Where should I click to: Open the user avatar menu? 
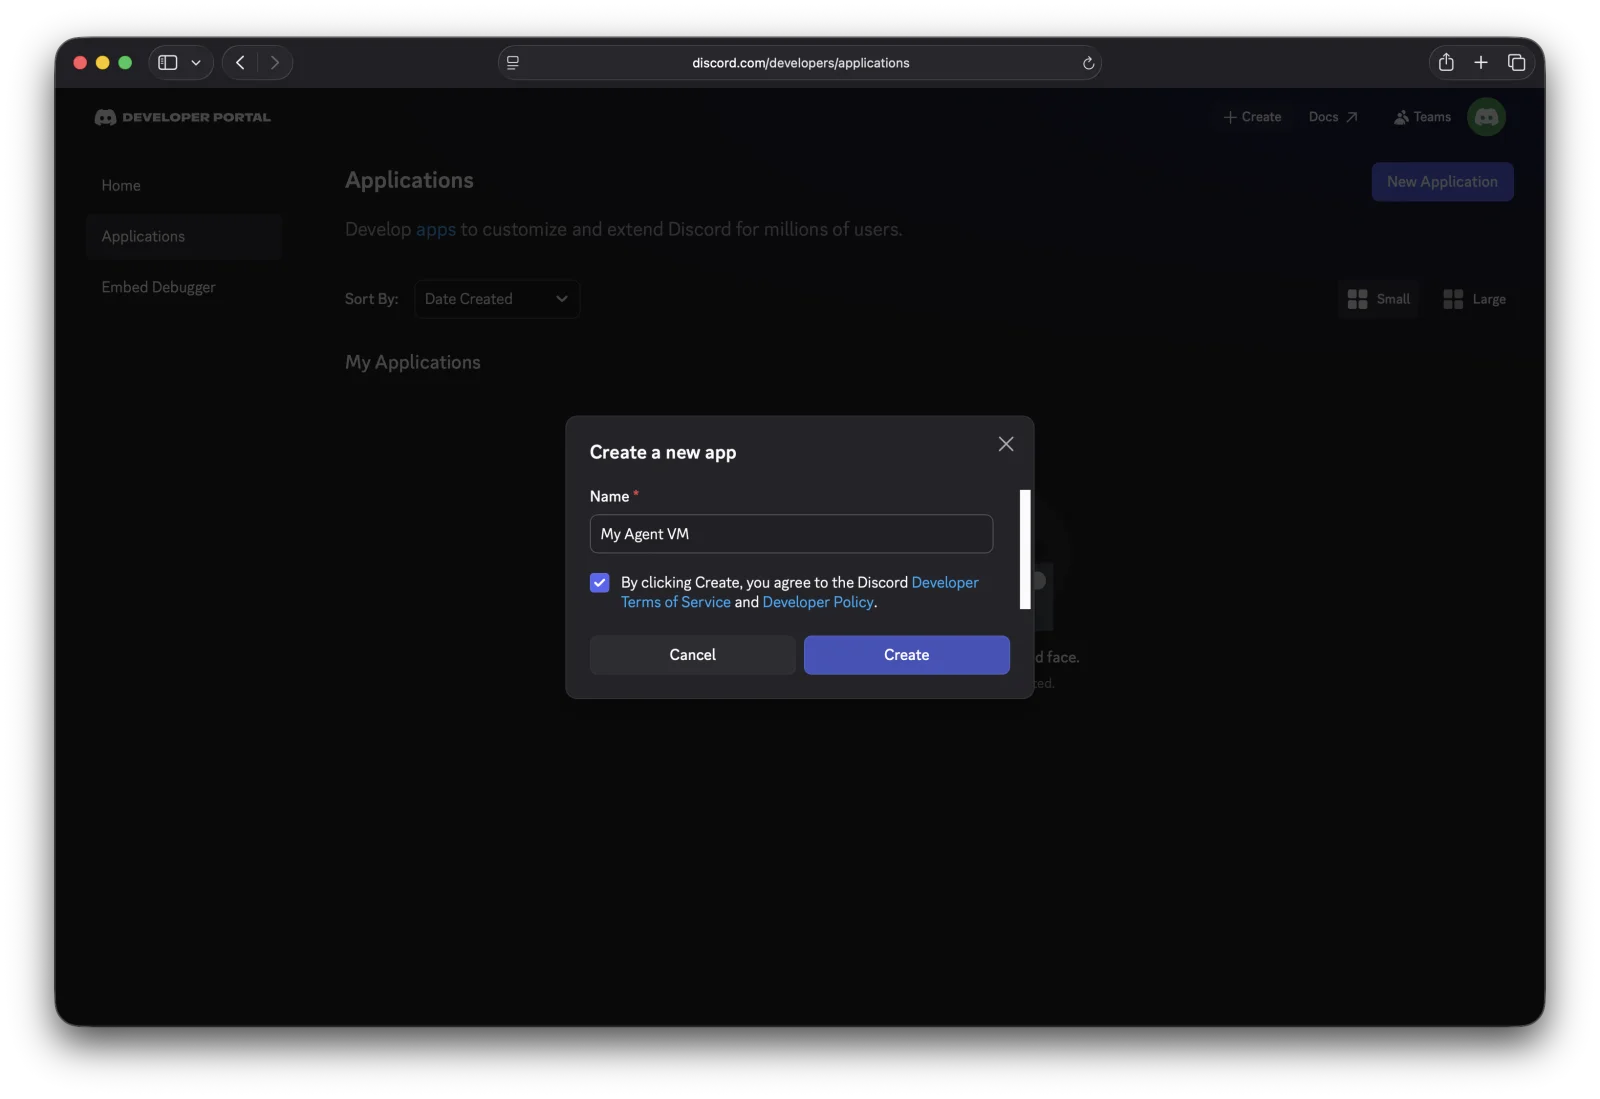click(x=1487, y=117)
